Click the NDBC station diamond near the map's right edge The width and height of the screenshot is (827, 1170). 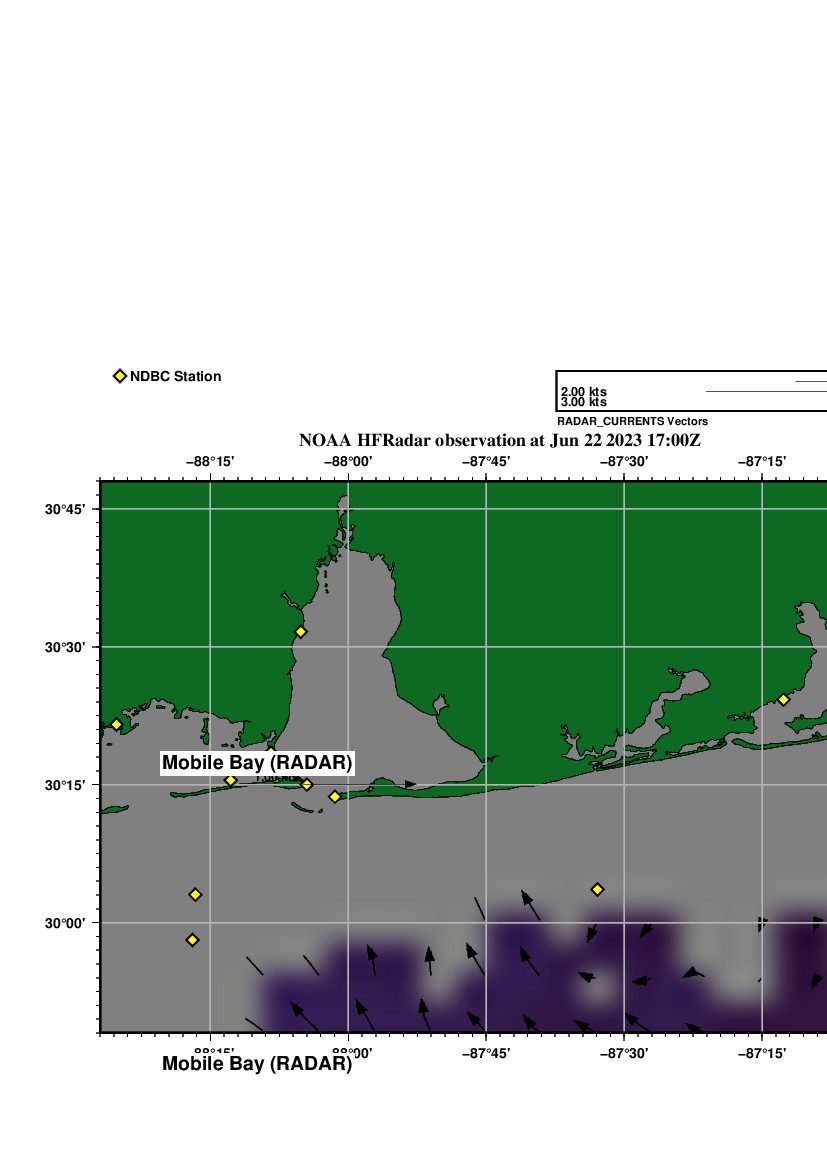click(783, 700)
